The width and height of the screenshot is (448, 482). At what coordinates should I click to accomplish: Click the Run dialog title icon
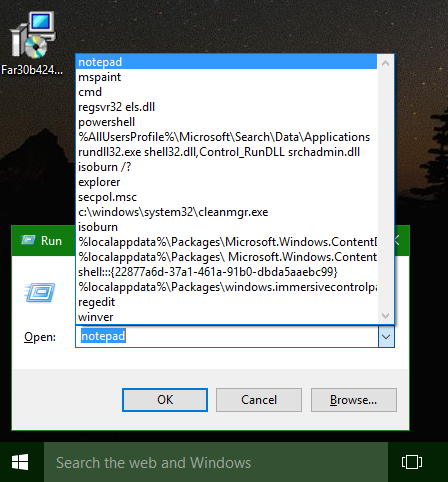pos(28,240)
